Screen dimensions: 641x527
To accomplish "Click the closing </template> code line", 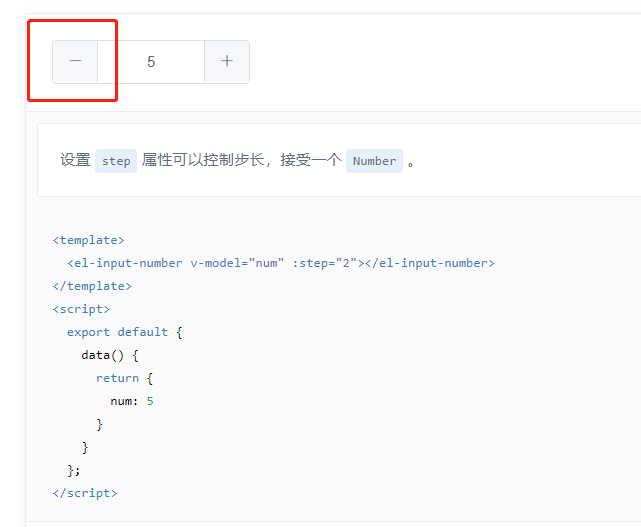I will click(92, 286).
